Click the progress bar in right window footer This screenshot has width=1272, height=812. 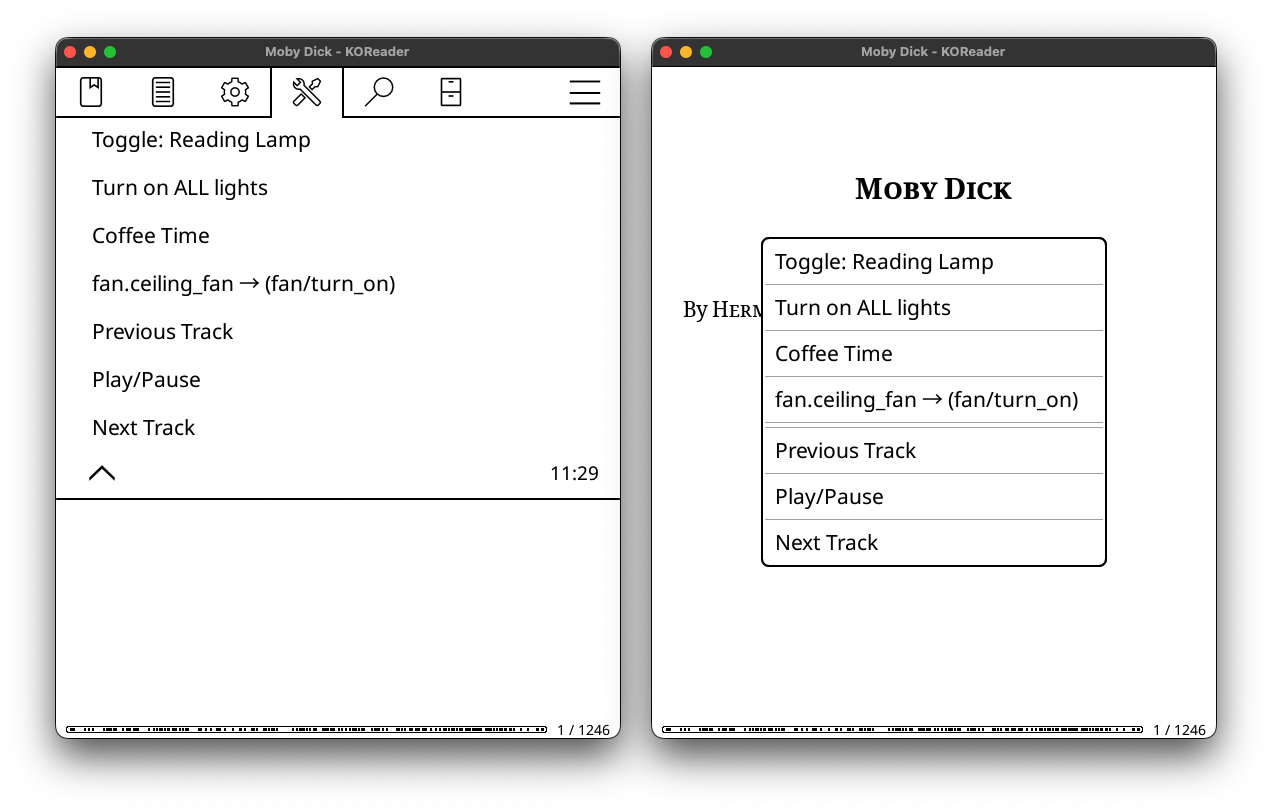click(x=902, y=730)
